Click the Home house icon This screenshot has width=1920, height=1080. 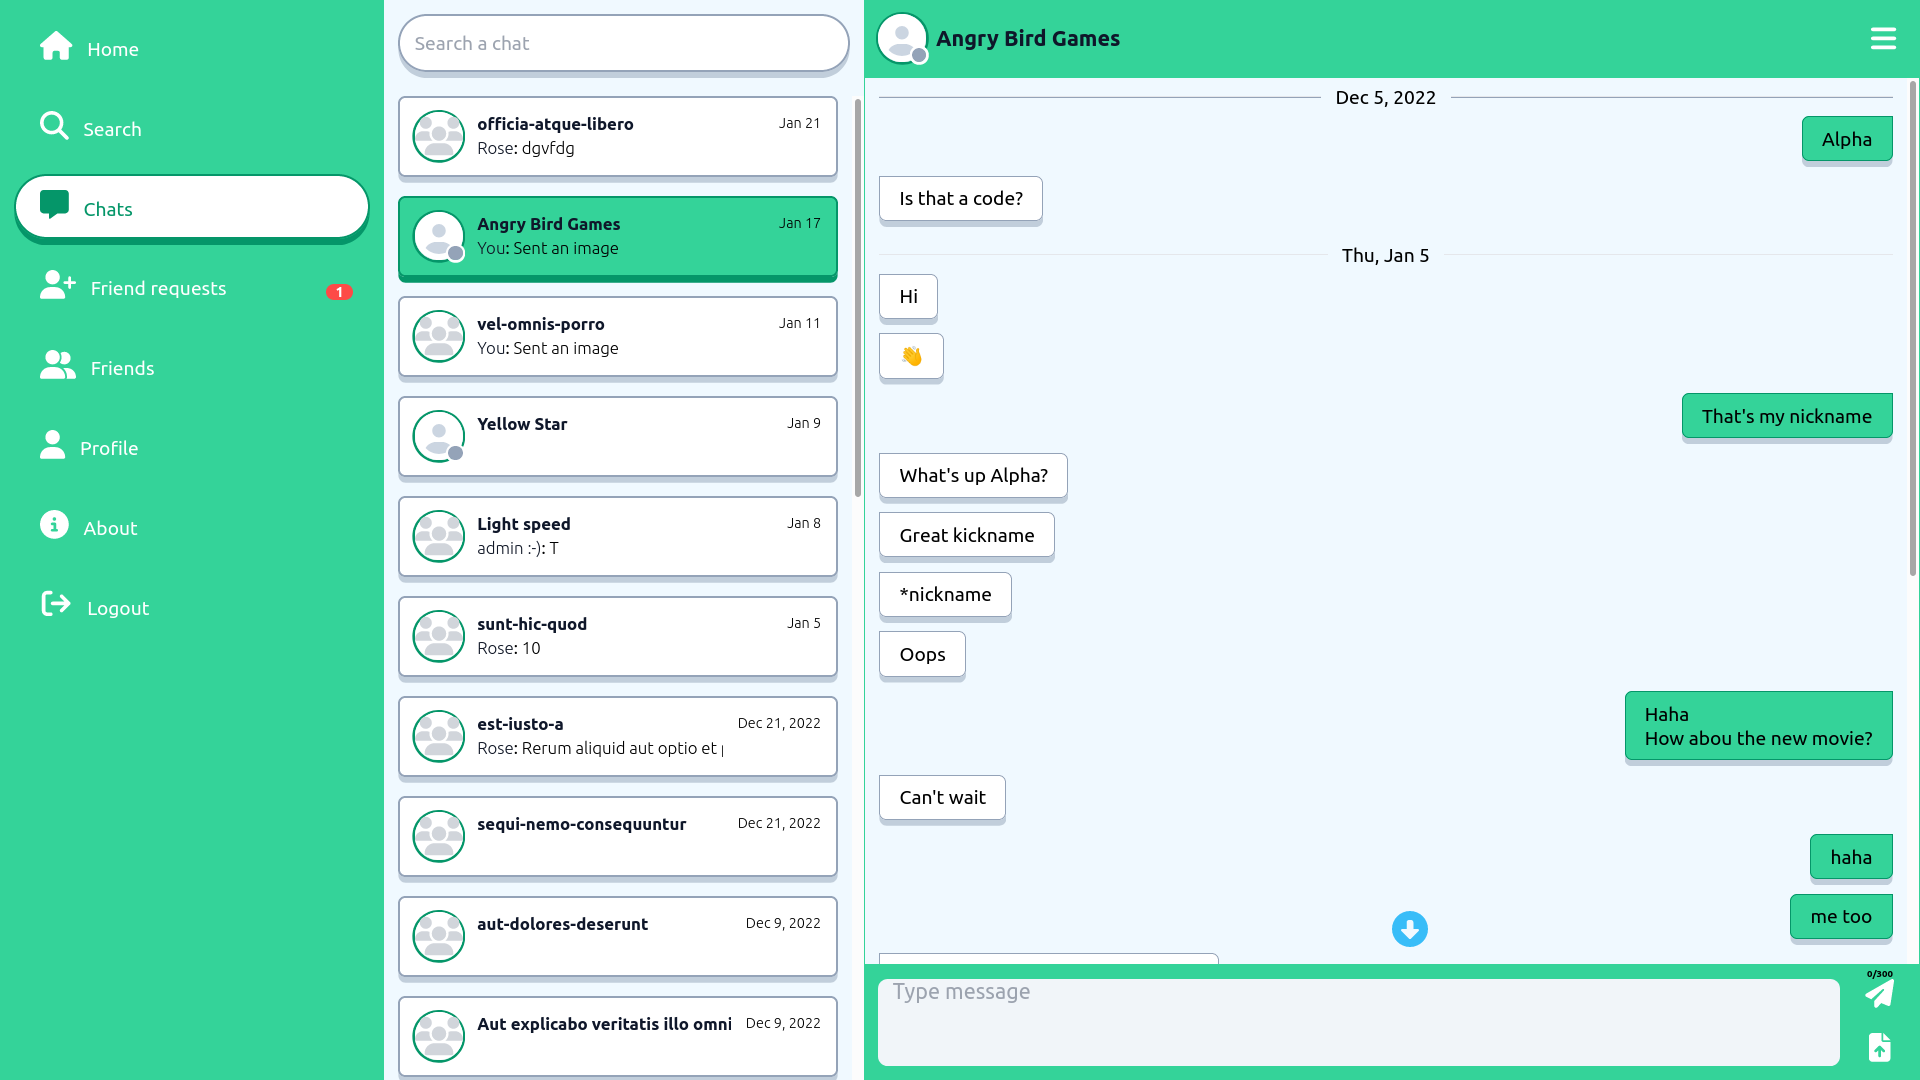tap(56, 46)
